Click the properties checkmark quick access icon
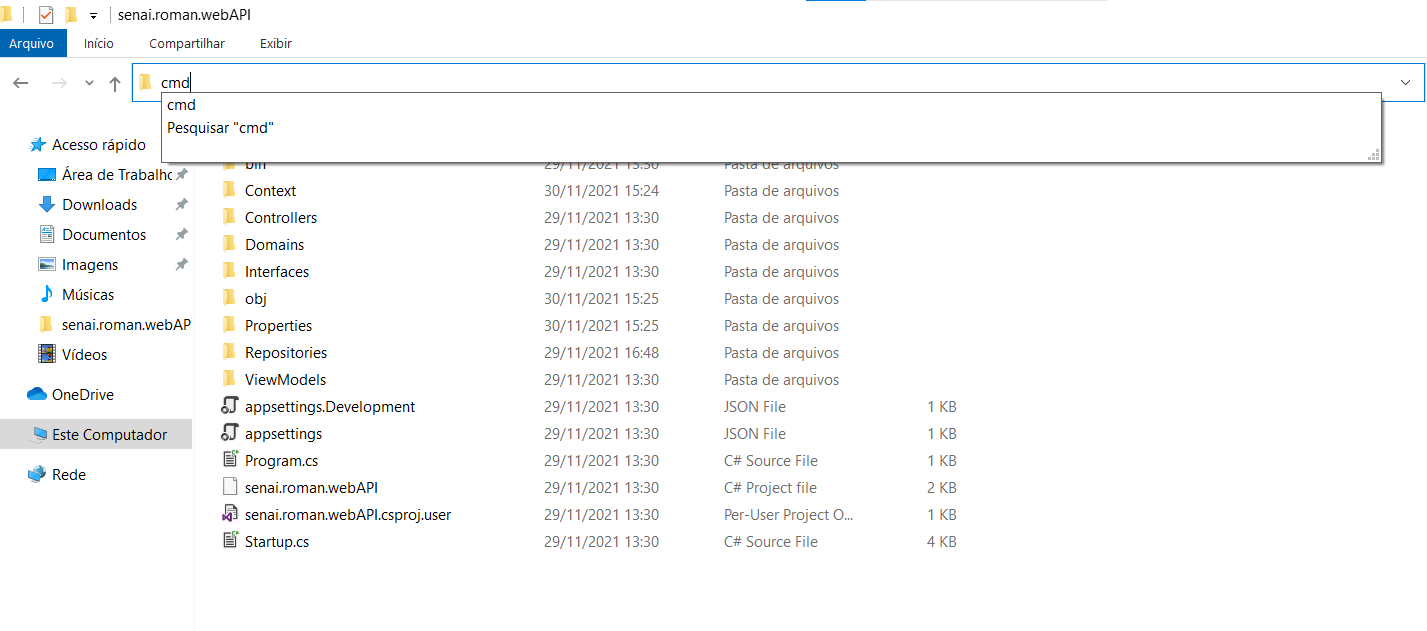 coord(46,14)
